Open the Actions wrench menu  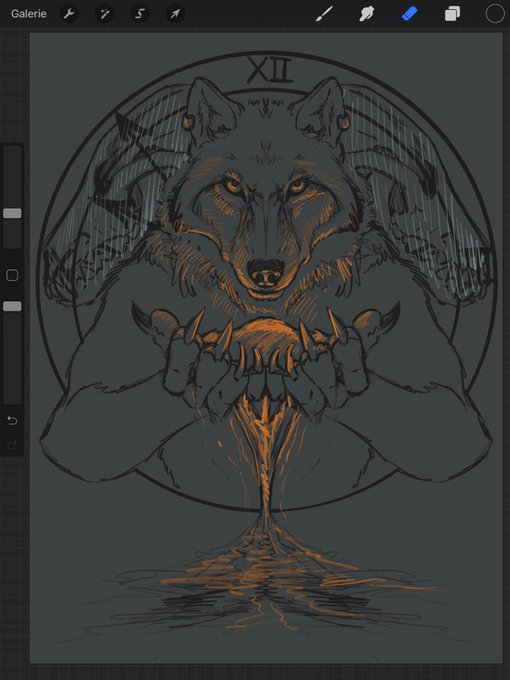[69, 14]
